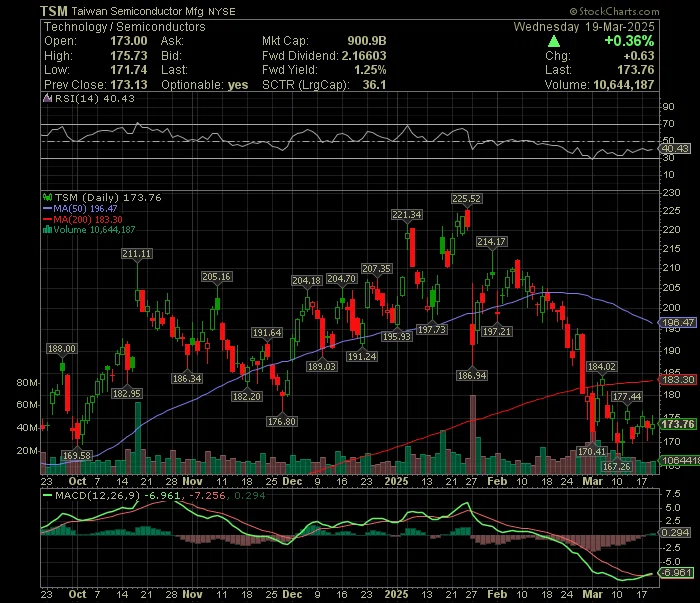Image resolution: width=700 pixels, height=603 pixels.
Task: Click the TSM ticker symbol title
Action: pyautogui.click(x=54, y=11)
